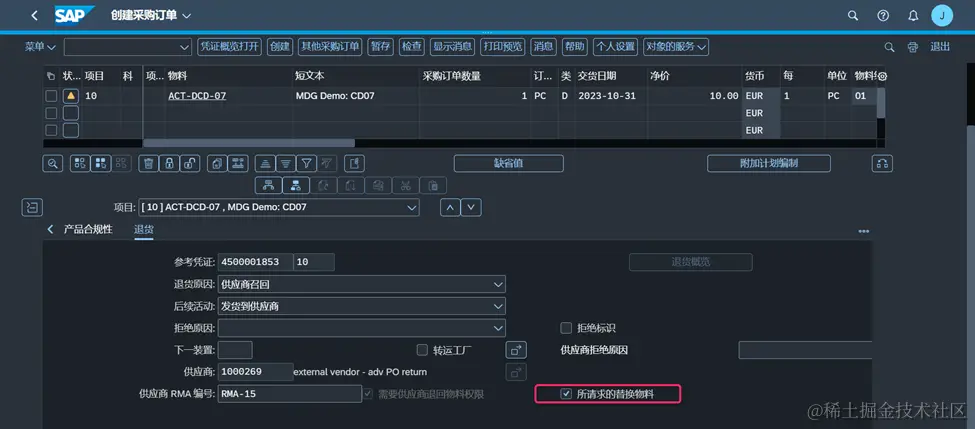Click the collapse item detail panel icon
The height and width of the screenshot is (429, 975).
(32, 207)
